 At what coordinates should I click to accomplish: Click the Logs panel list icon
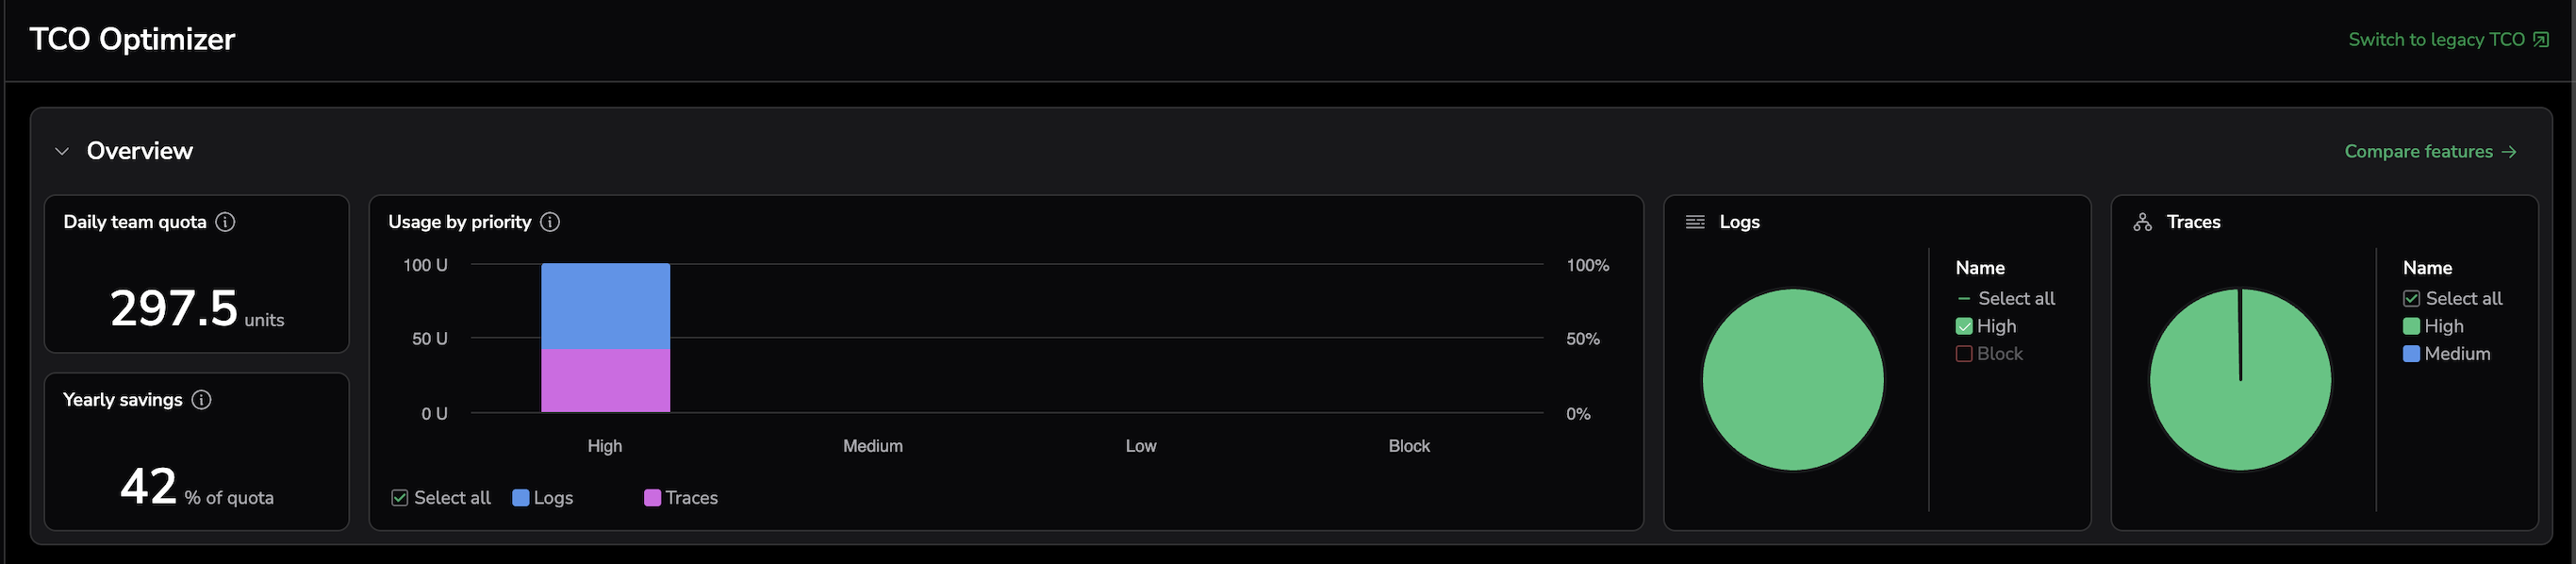point(1695,222)
